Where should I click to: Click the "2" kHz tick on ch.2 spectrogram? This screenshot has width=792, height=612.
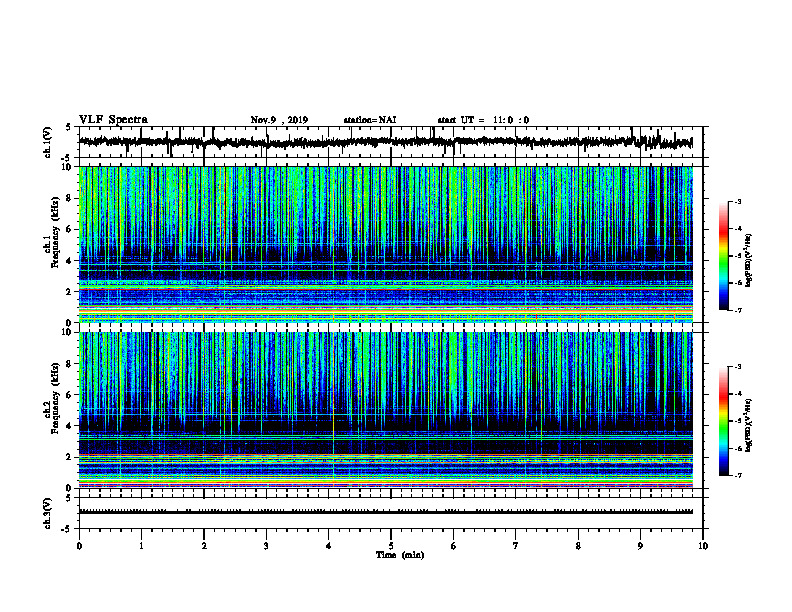click(x=70, y=457)
